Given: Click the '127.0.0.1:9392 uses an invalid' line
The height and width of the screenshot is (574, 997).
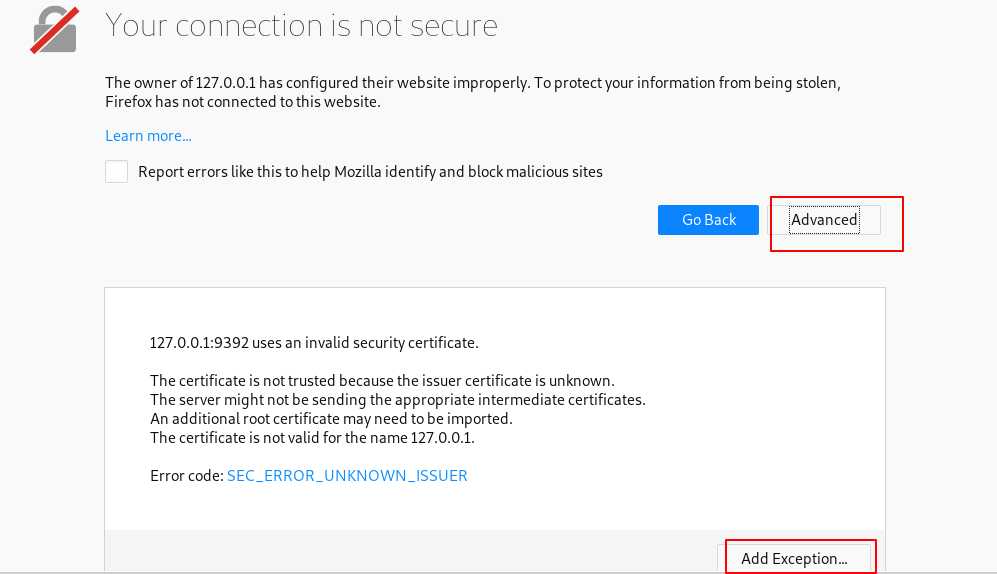Looking at the screenshot, I should click(314, 343).
